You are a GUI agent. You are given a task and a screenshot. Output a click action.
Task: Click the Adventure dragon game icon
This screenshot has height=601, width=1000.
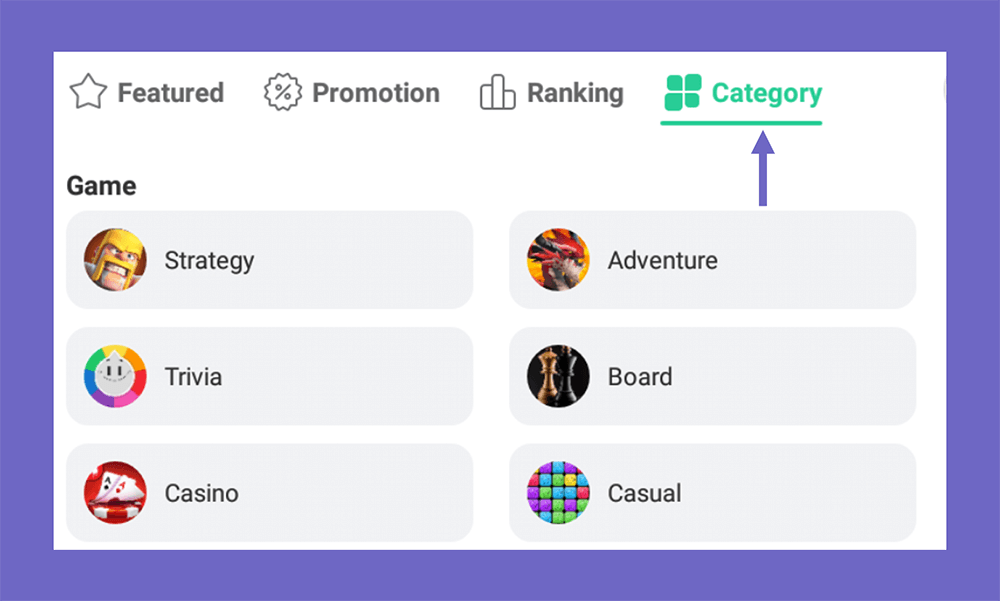tap(558, 260)
